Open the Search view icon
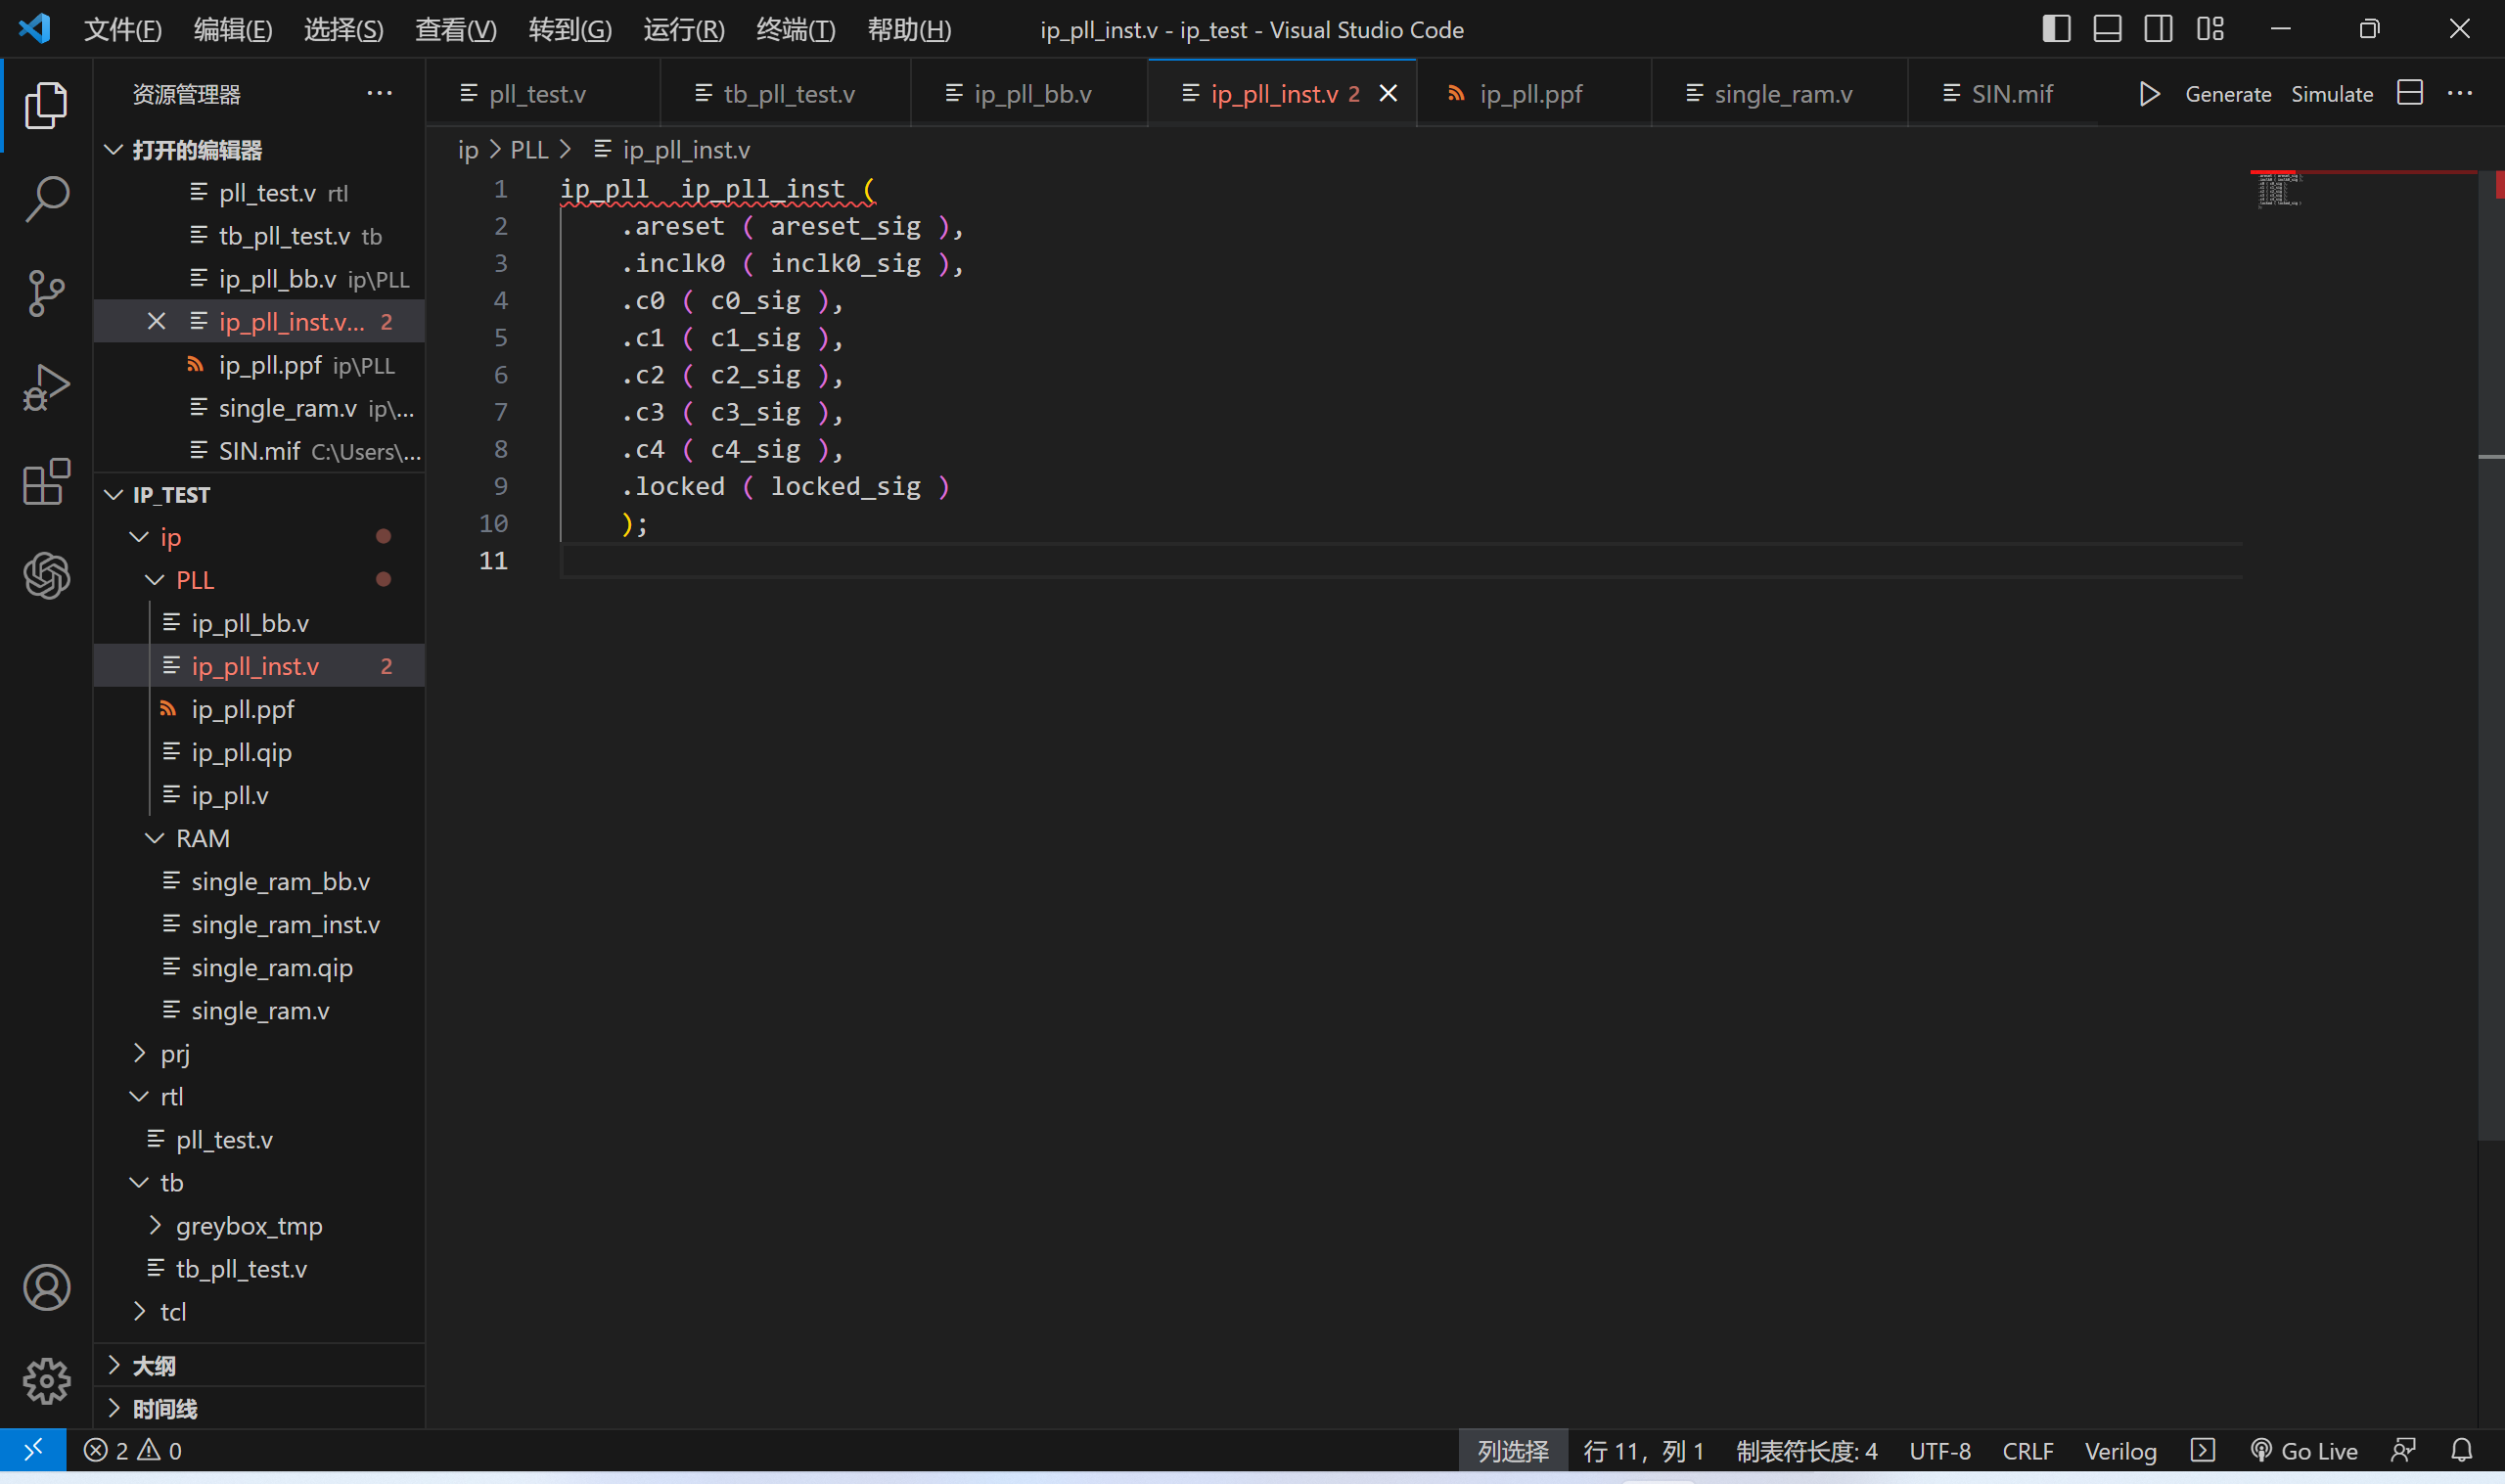Screen dimensions: 2505x1484 tap(46, 199)
